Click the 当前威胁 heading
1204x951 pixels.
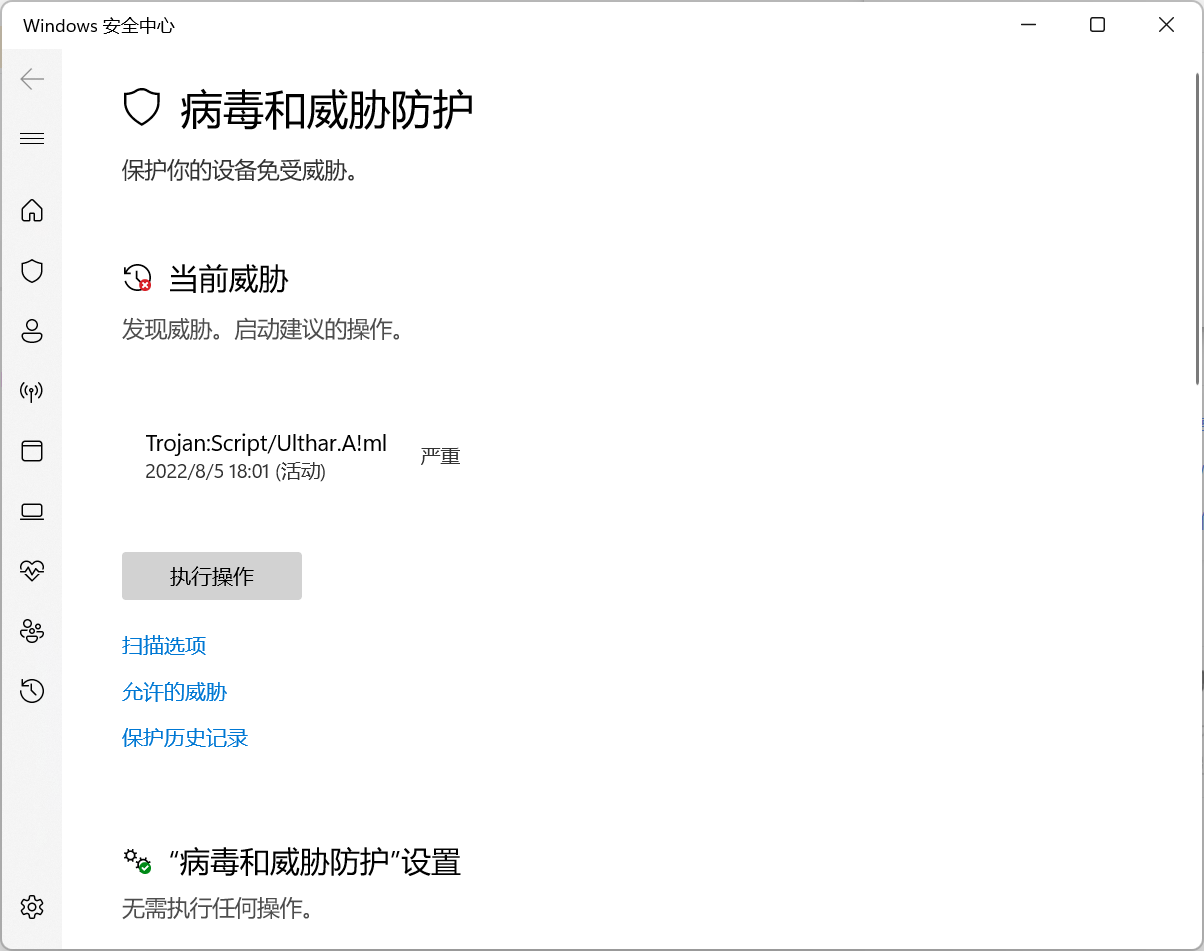point(229,279)
